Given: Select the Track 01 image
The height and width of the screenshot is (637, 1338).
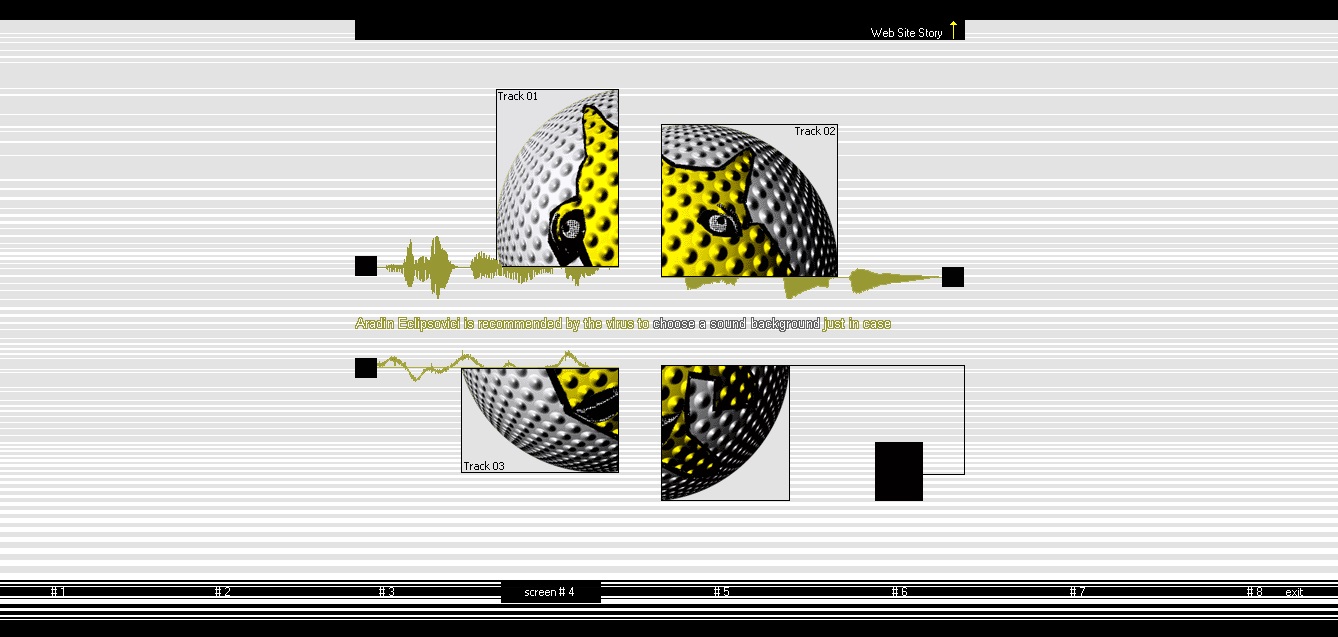Looking at the screenshot, I should click(557, 178).
